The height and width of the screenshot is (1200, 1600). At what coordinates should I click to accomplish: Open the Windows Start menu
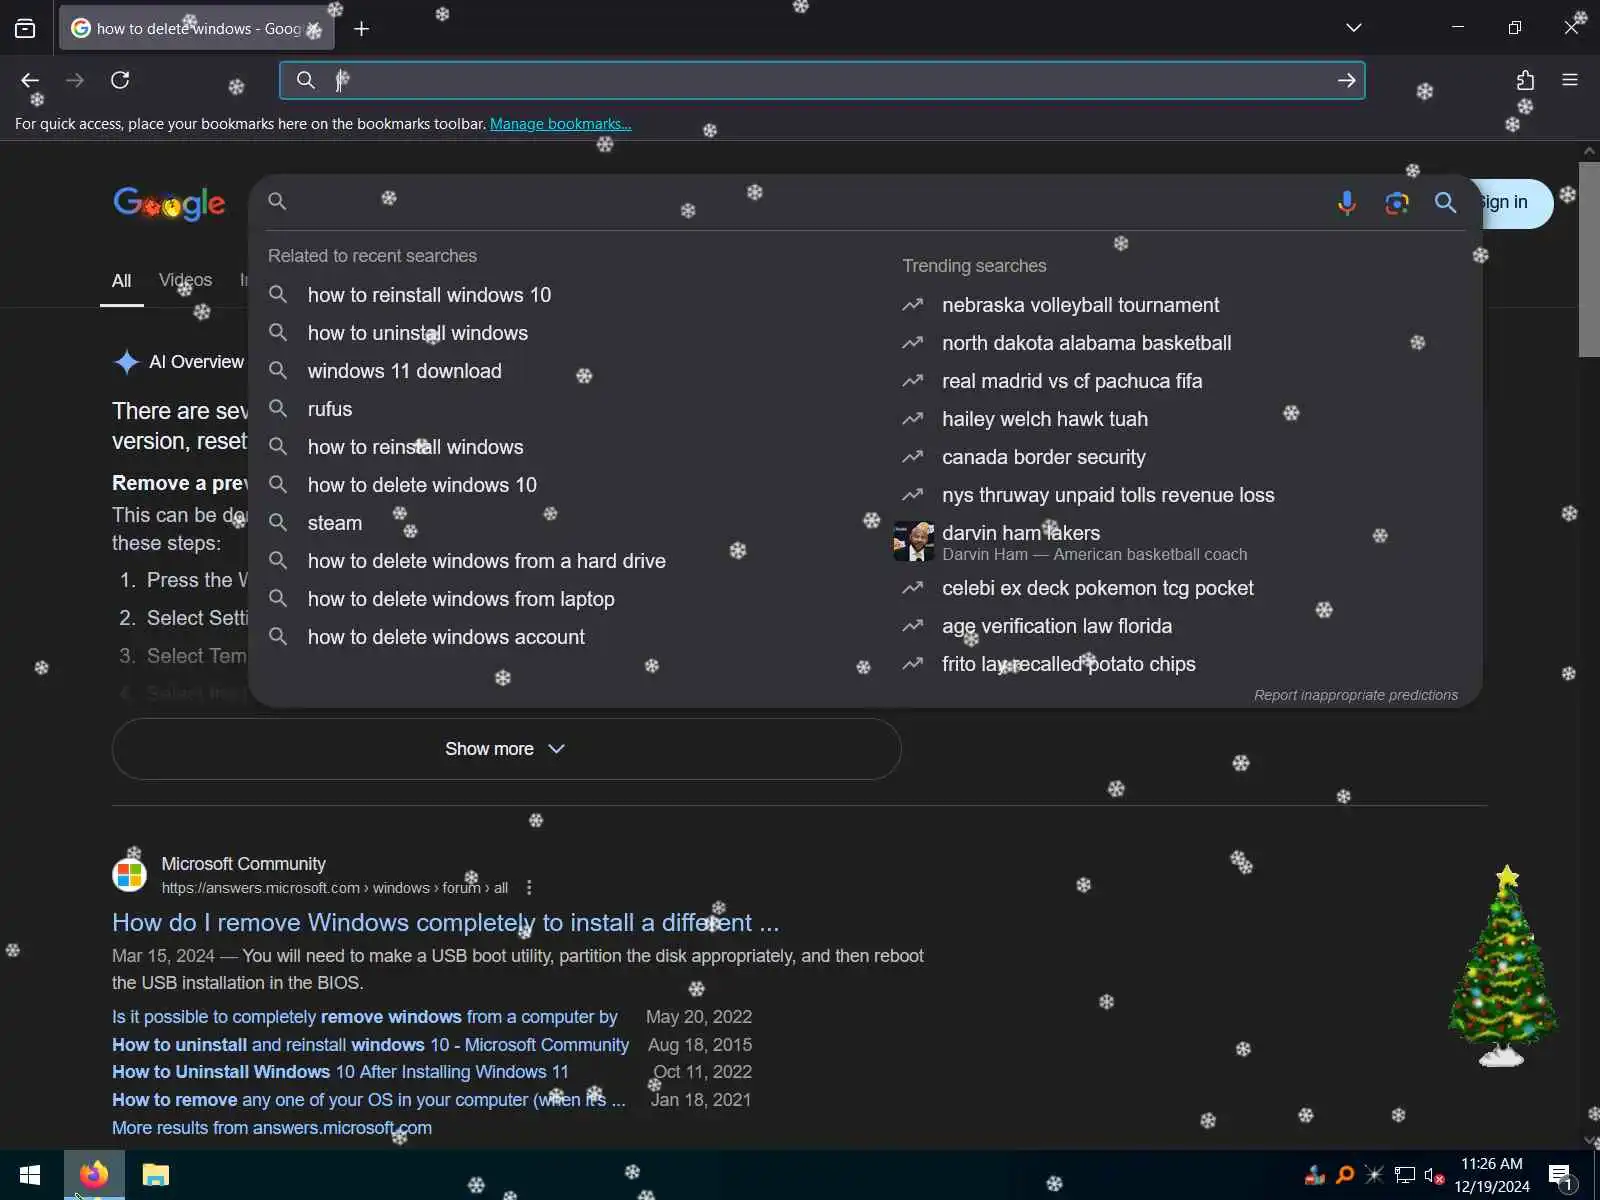click(30, 1175)
